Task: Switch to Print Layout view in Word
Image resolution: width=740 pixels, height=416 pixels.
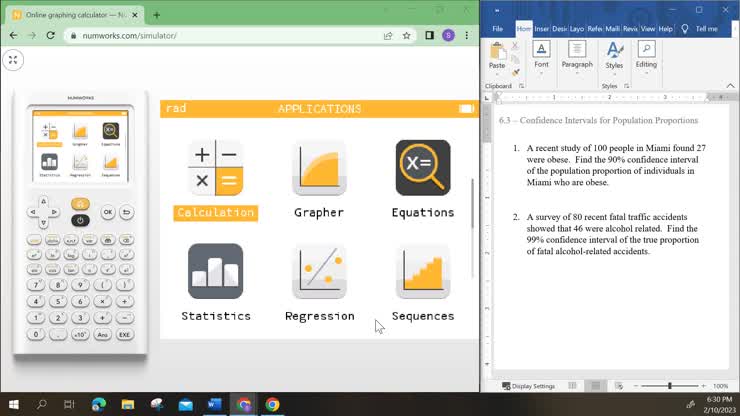Action: pyautogui.click(x=596, y=386)
